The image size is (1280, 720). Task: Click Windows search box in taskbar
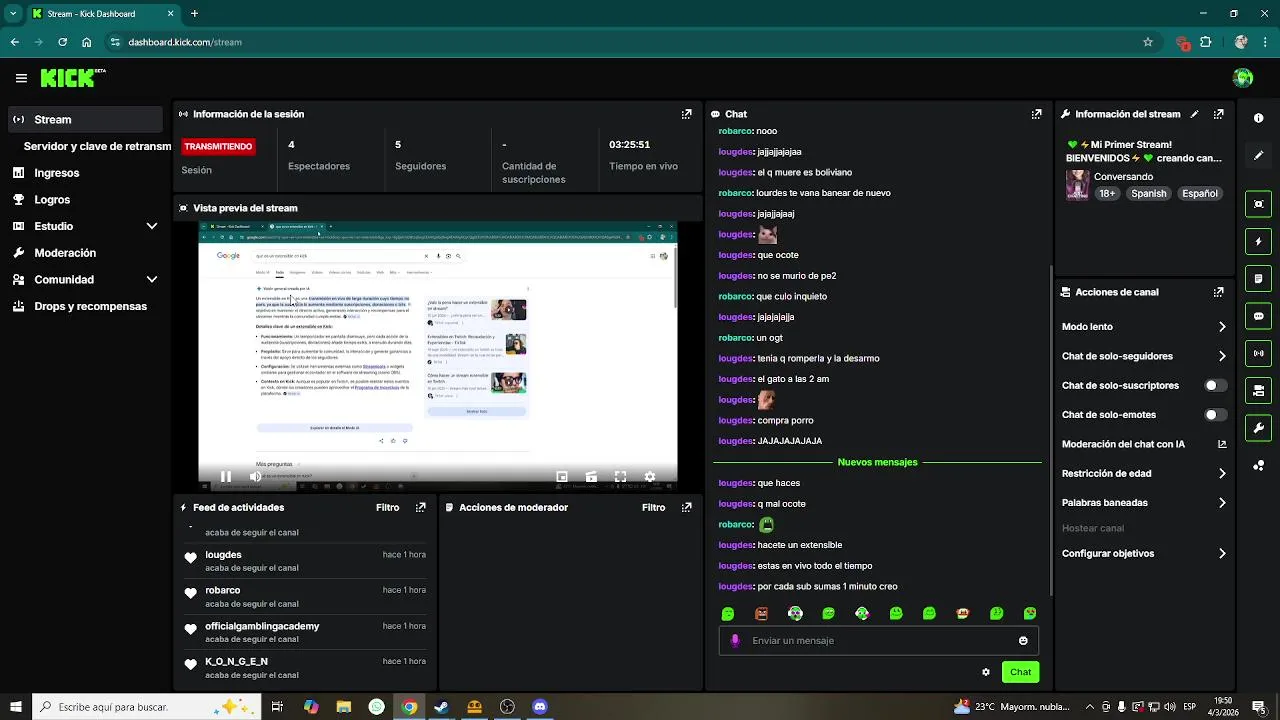148,707
